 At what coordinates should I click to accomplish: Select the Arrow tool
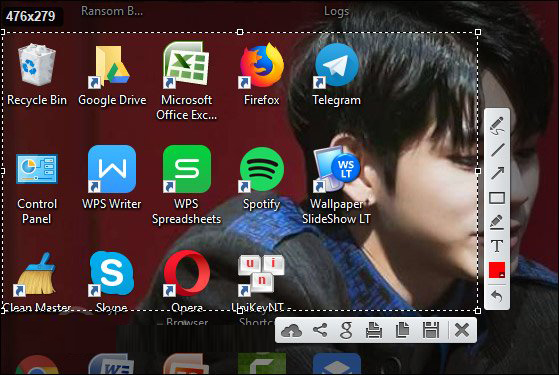pyautogui.click(x=497, y=173)
